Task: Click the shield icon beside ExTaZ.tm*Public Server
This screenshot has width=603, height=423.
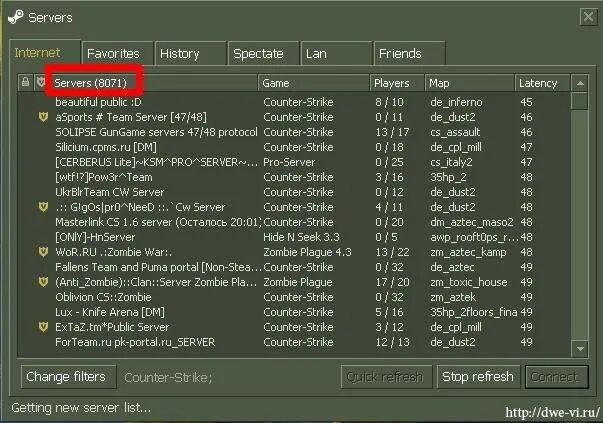Action: pyautogui.click(x=43, y=327)
